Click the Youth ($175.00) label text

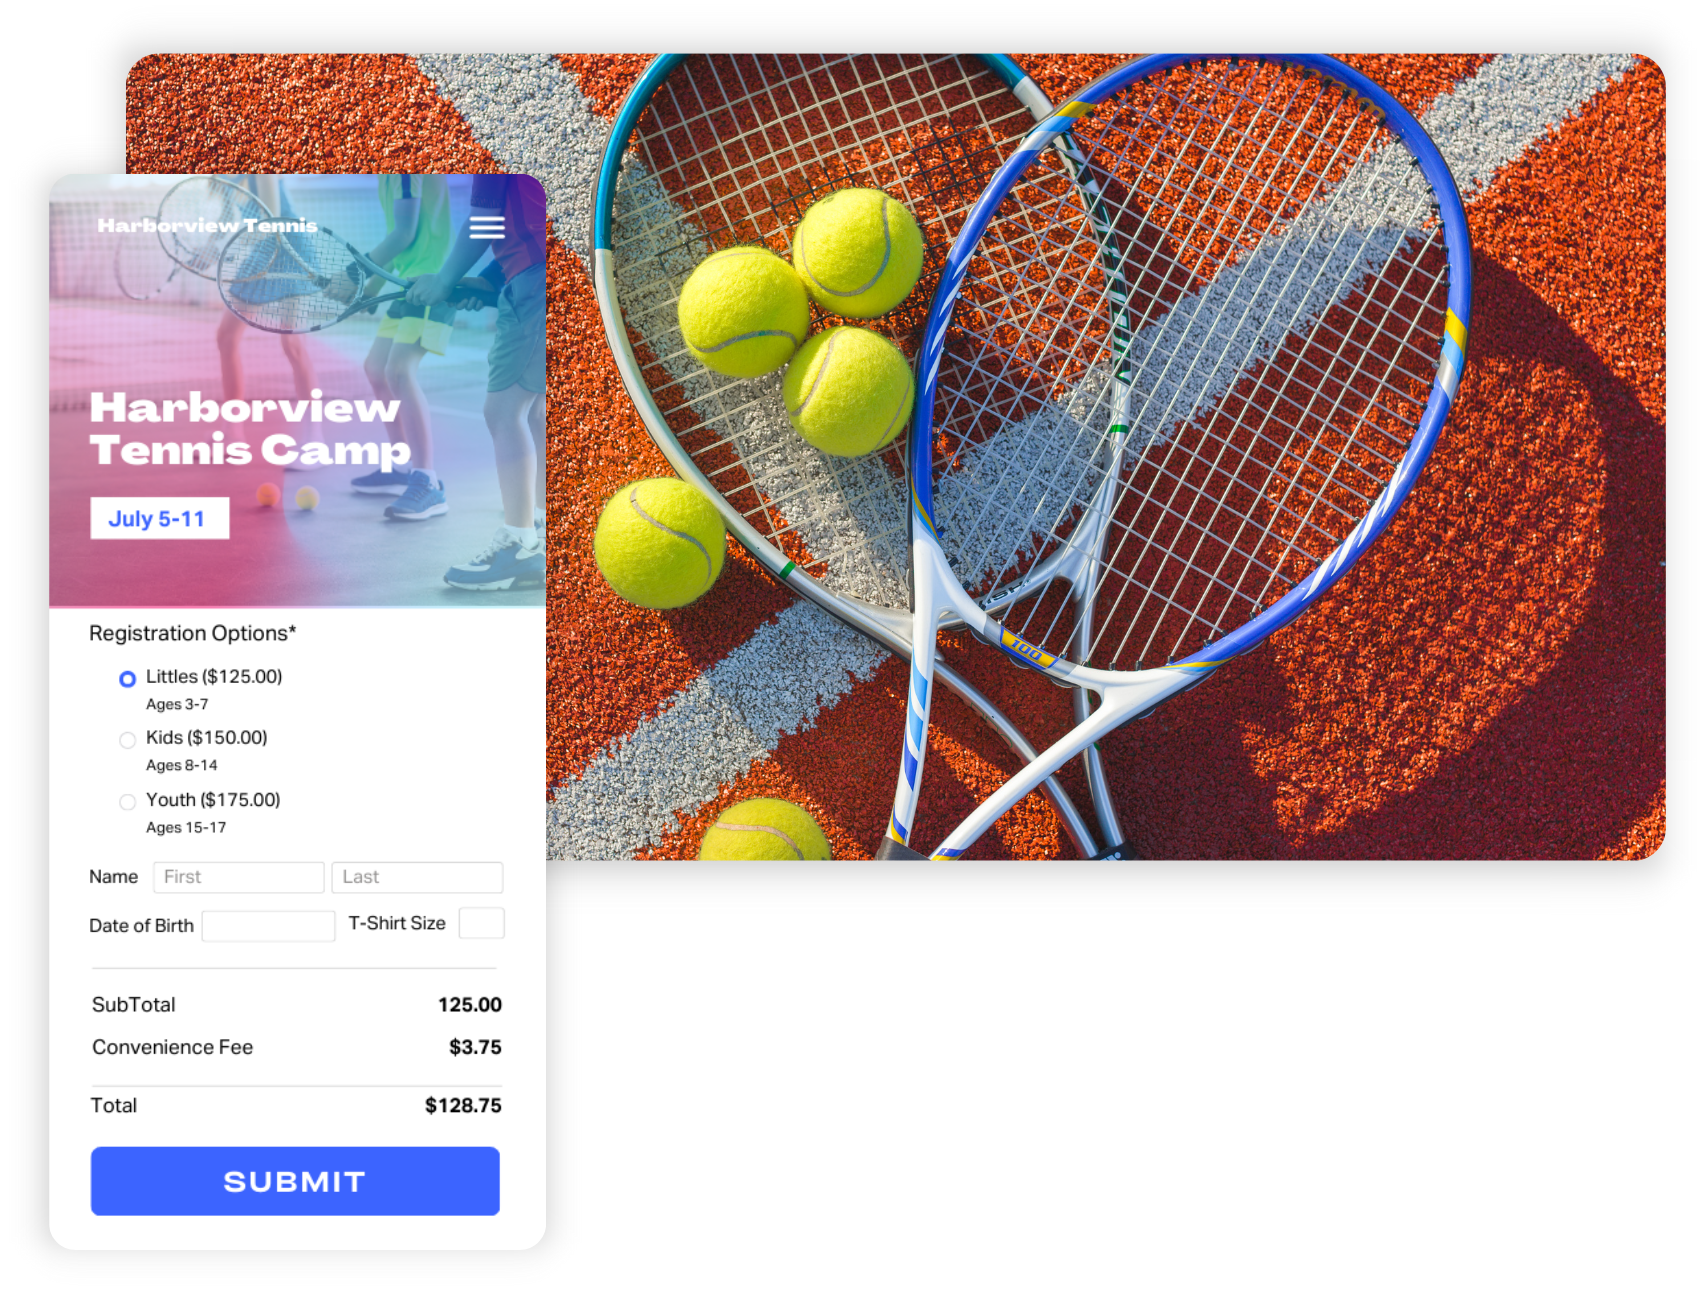[x=213, y=800]
